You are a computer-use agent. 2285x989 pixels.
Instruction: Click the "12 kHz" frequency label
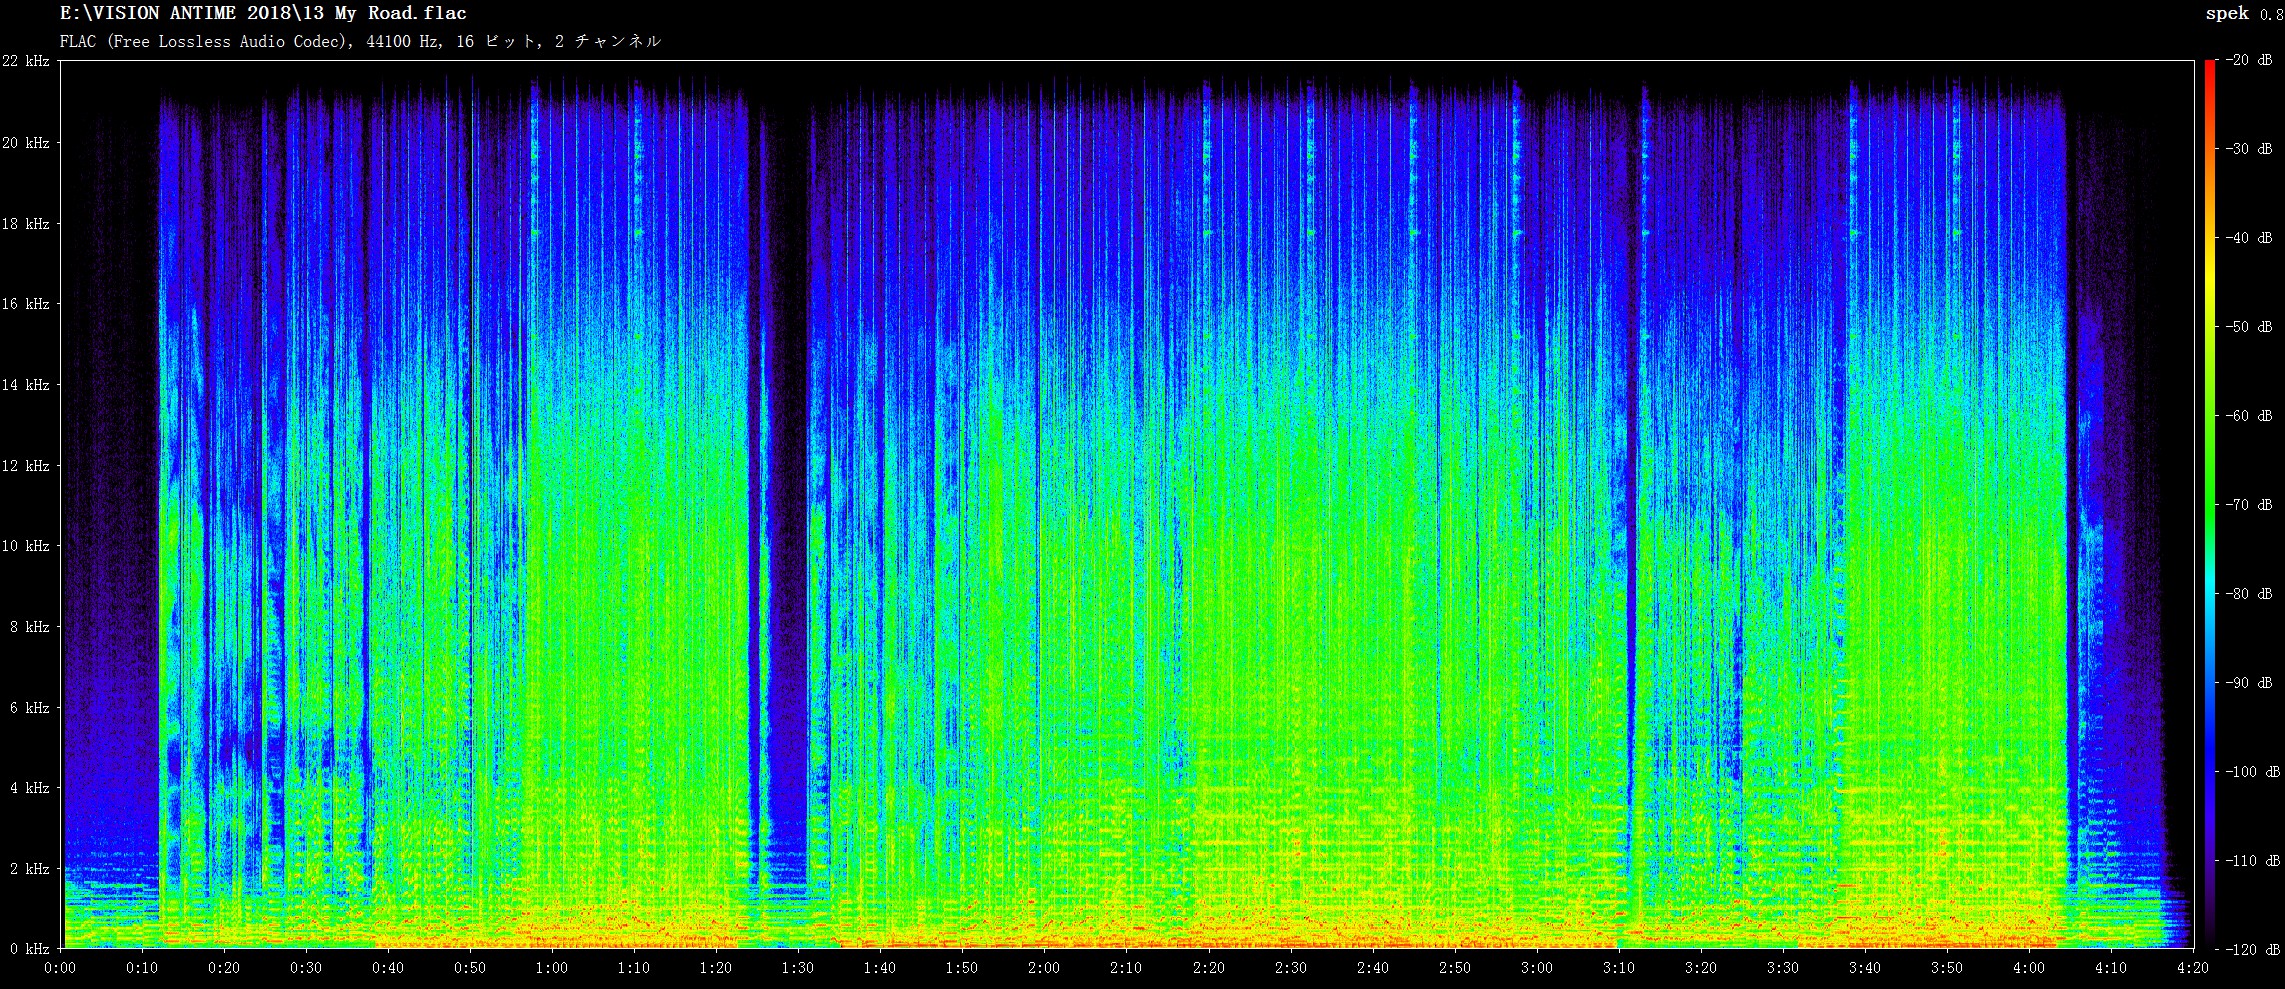pyautogui.click(x=25, y=466)
